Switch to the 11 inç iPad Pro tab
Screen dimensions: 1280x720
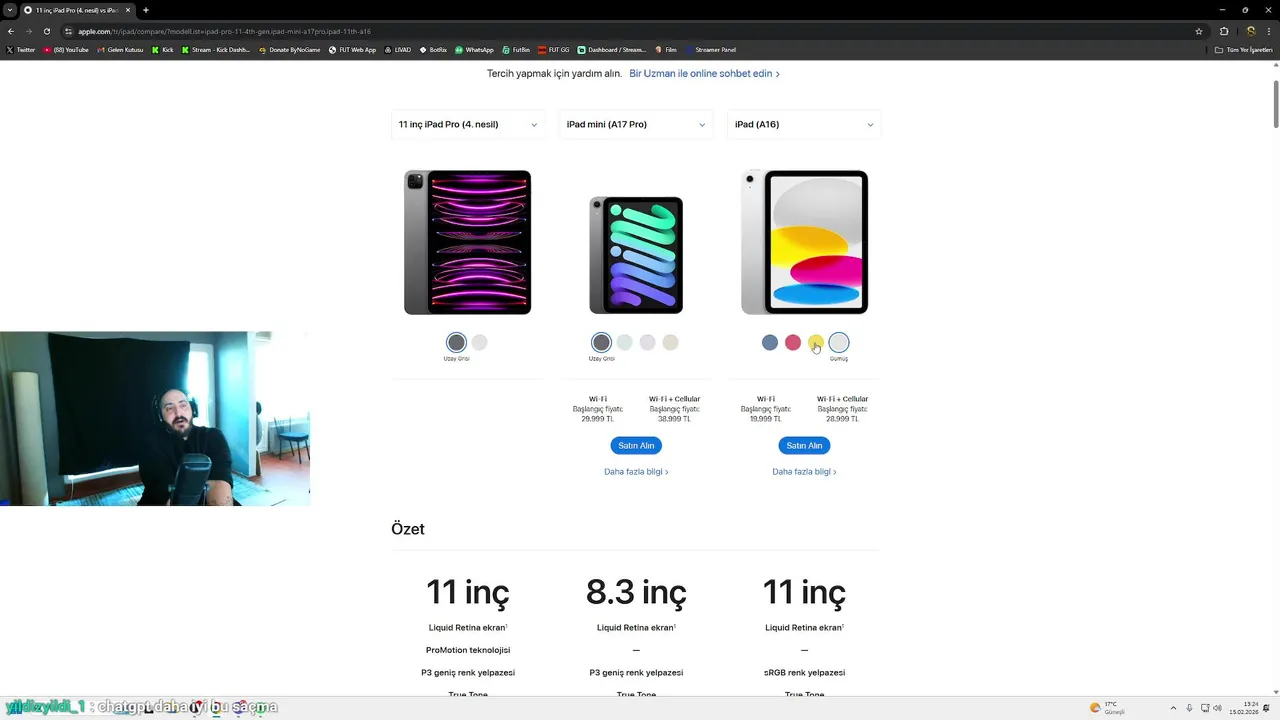coord(70,10)
